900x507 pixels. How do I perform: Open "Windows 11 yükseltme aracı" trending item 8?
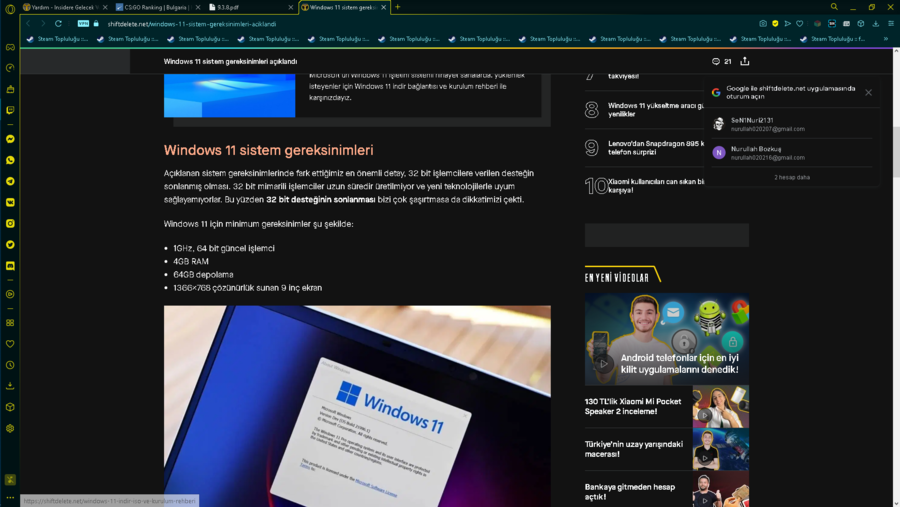click(x=644, y=110)
